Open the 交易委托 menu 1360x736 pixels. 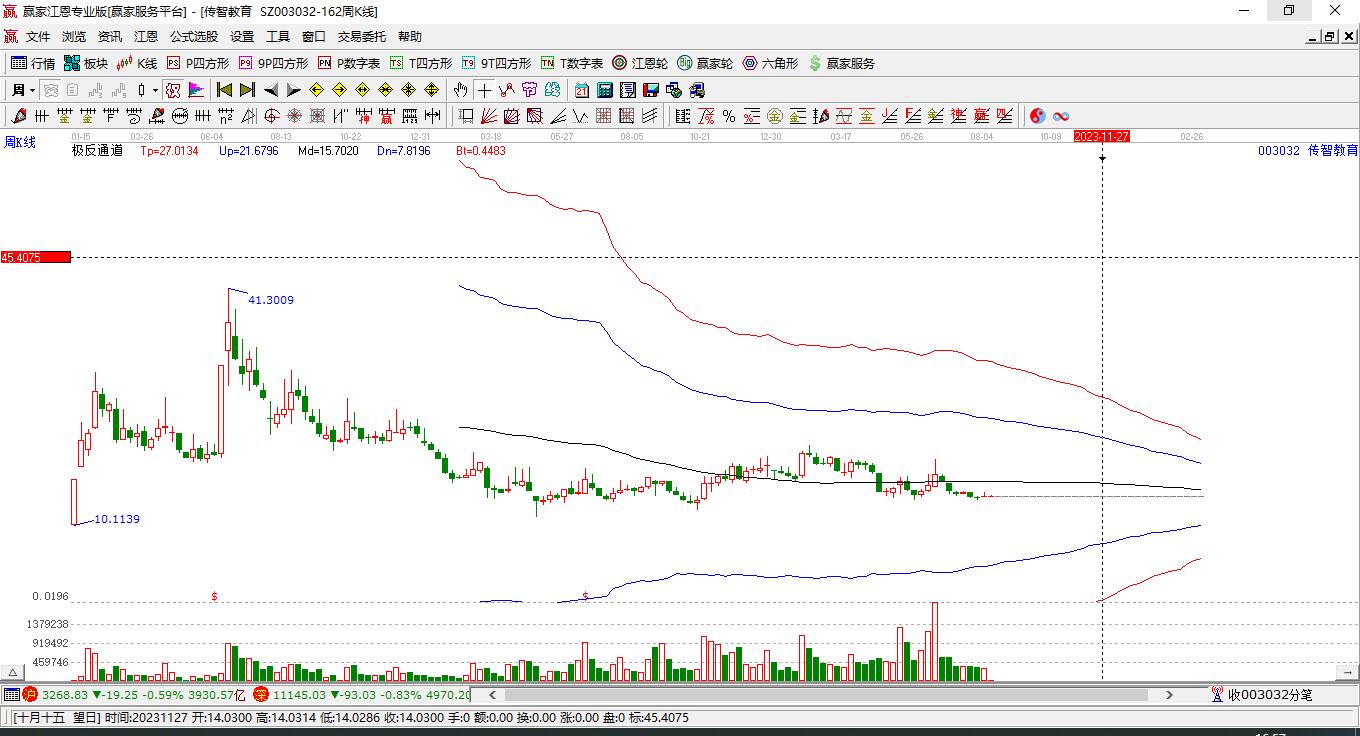coord(361,37)
